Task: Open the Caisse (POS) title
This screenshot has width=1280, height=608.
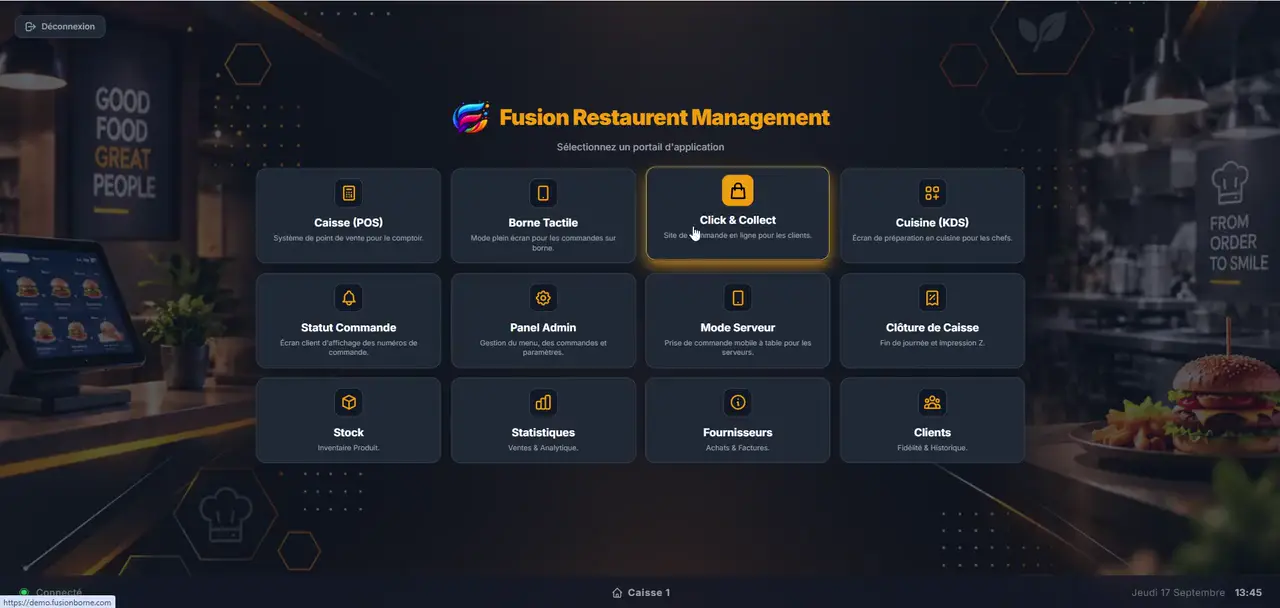Action: click(348, 223)
